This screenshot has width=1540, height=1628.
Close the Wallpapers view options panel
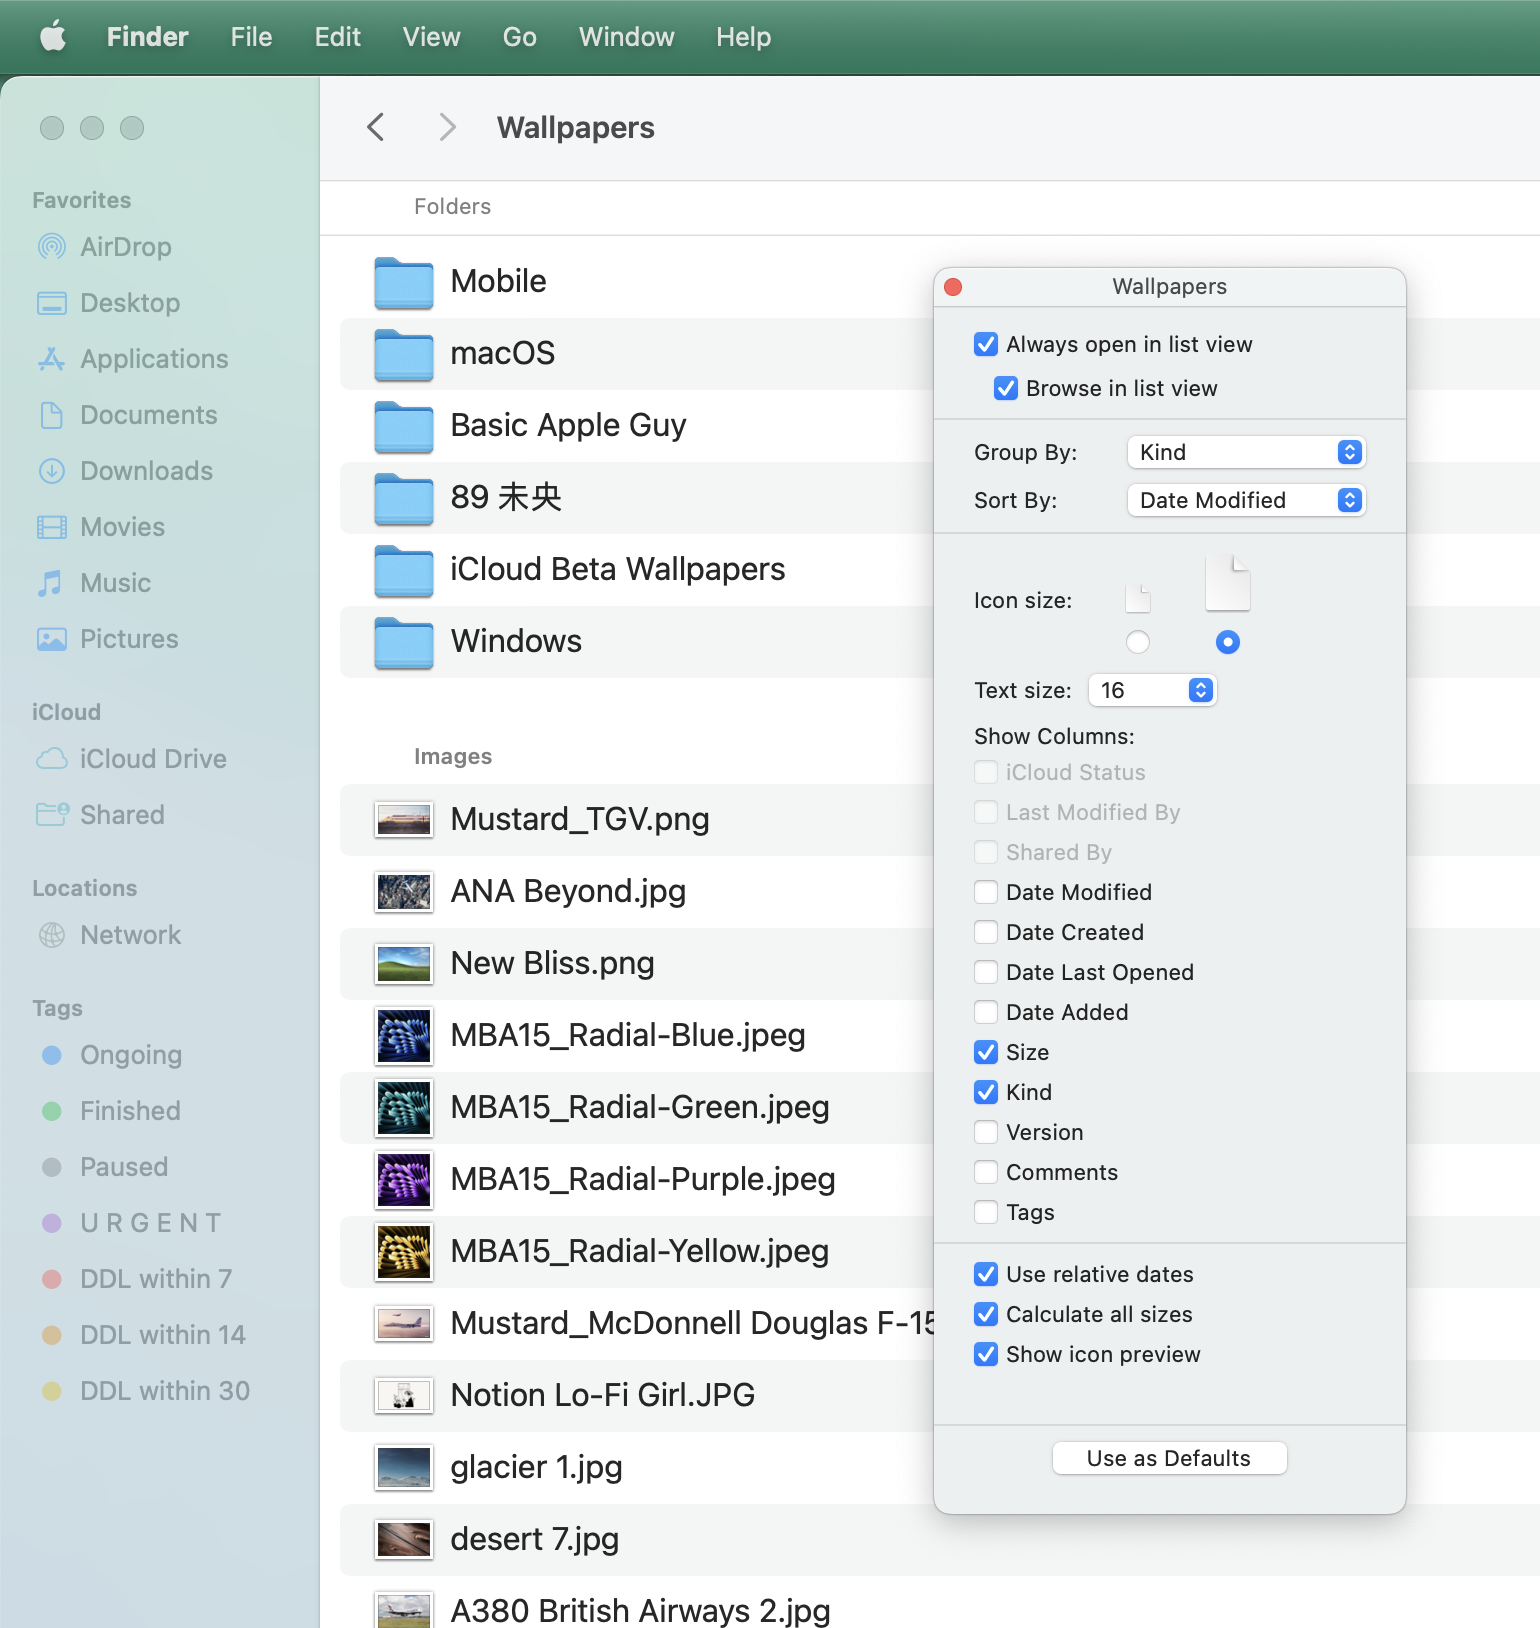coord(953,287)
